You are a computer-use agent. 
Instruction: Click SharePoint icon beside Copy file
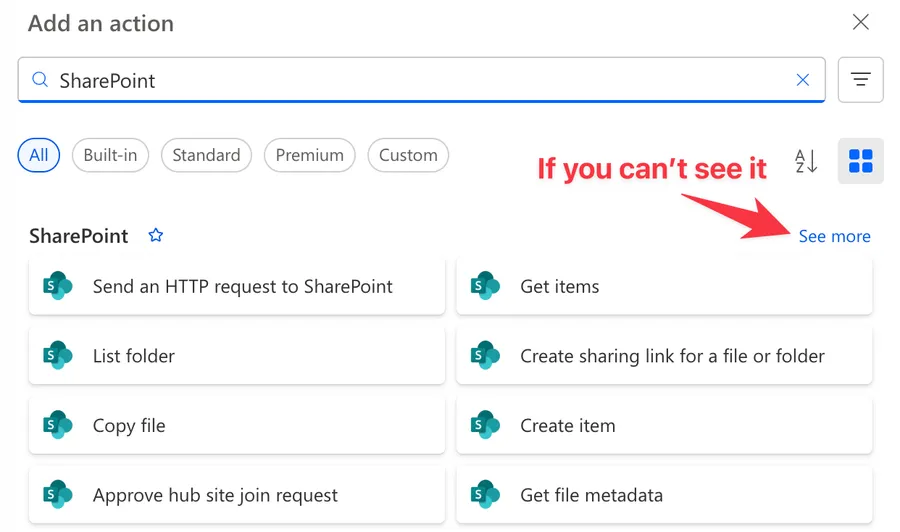[x=57, y=425]
